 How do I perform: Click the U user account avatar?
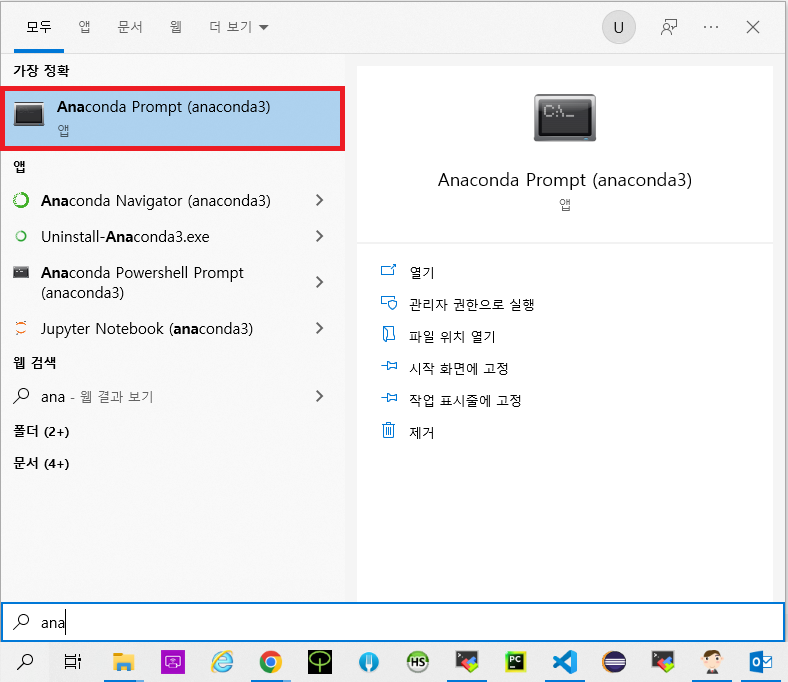[619, 27]
